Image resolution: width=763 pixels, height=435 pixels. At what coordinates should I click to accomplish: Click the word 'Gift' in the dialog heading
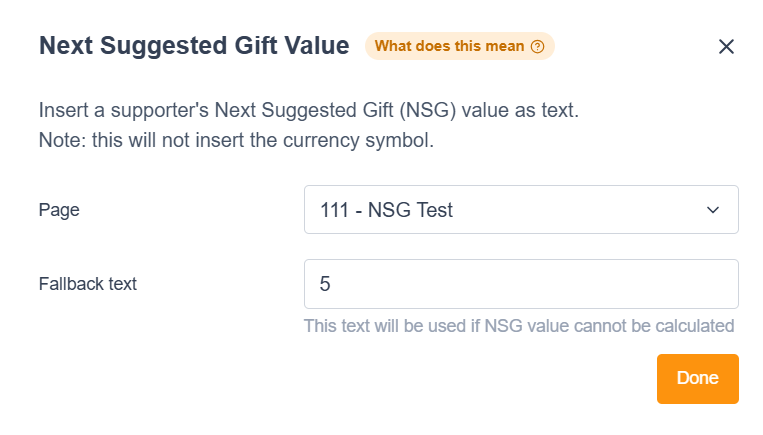pos(265,46)
